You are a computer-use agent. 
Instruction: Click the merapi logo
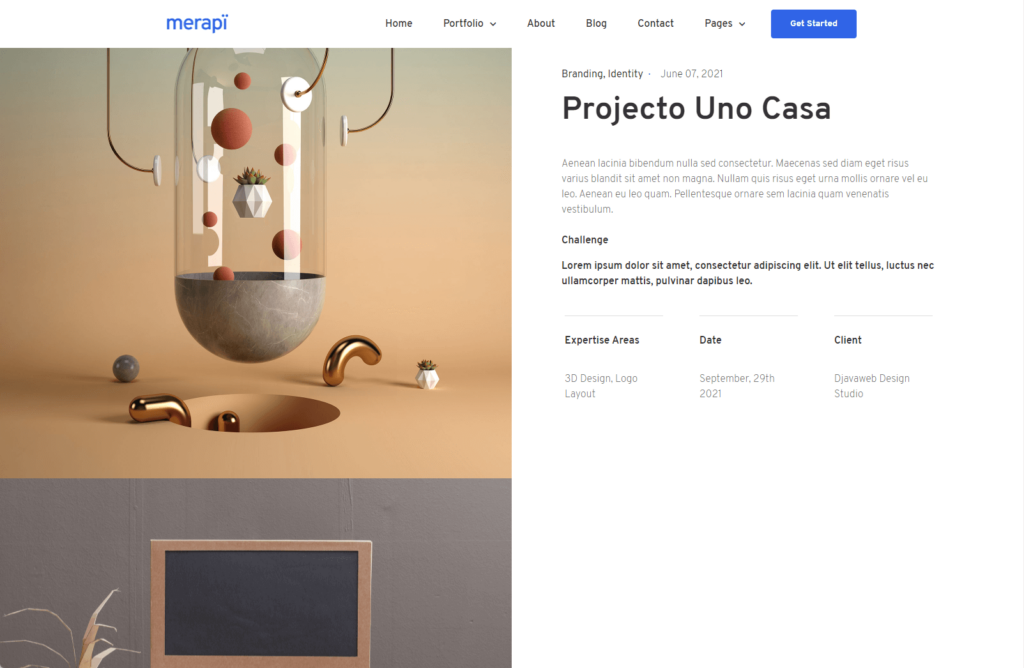pos(197,24)
